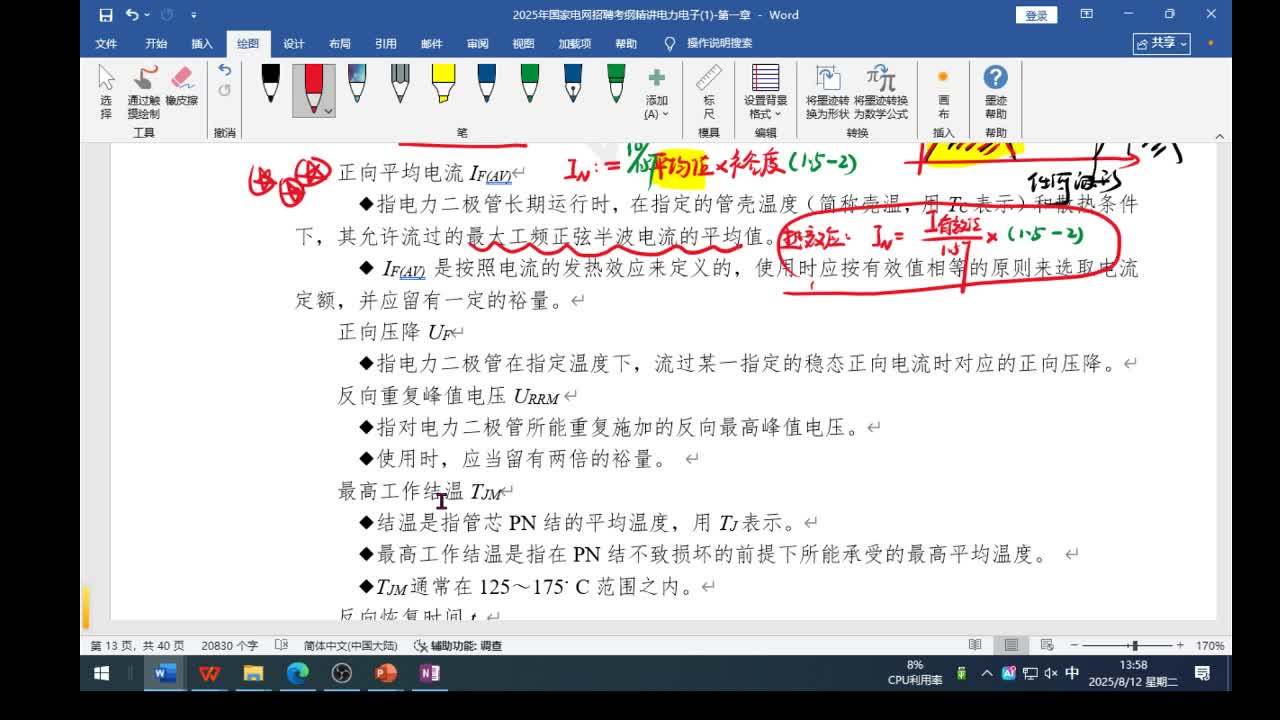The width and height of the screenshot is (1280, 720).
Task: Select the ink Select (选择) tool
Action: [106, 92]
